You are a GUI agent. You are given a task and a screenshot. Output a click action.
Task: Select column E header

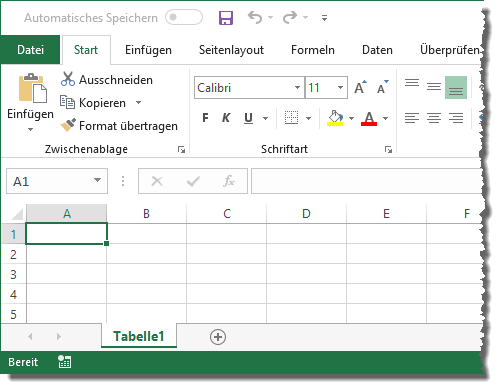click(386, 214)
